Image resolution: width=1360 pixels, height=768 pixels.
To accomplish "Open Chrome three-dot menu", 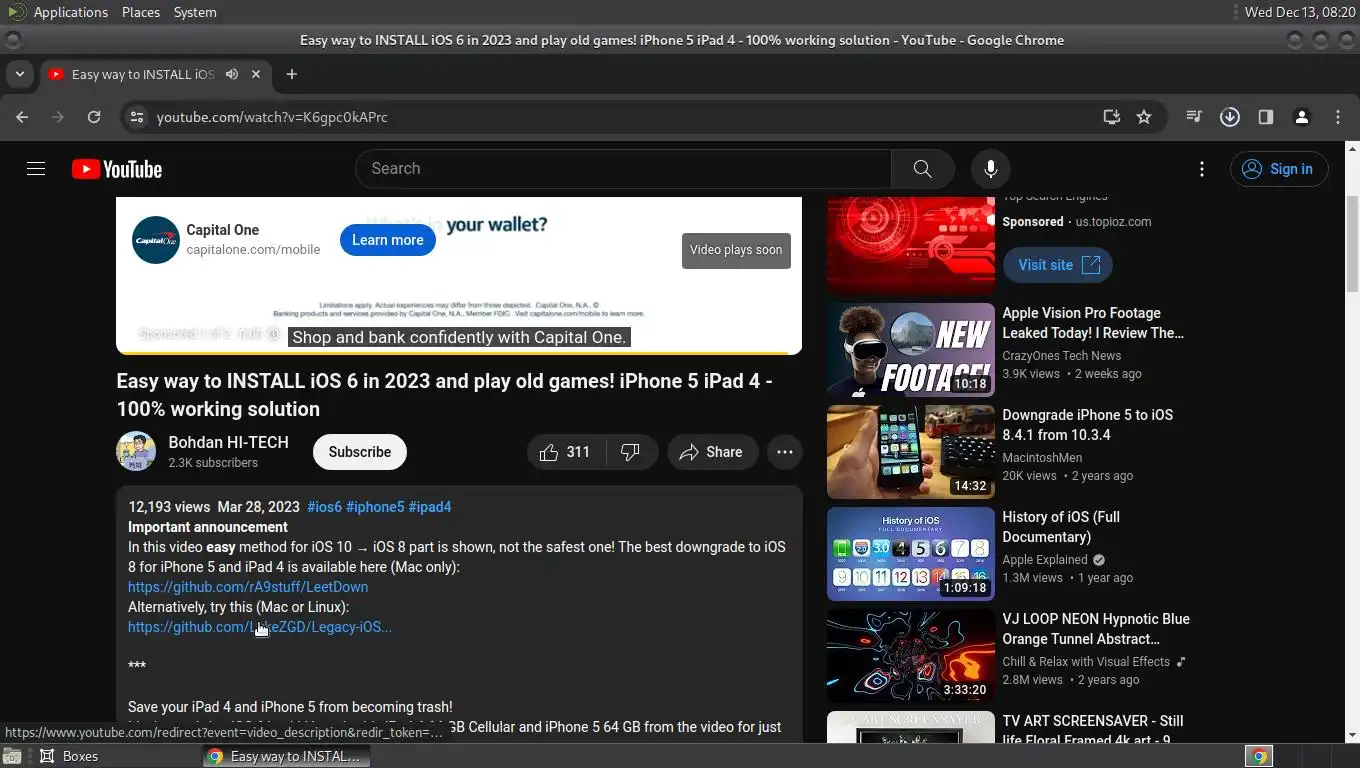I will [1338, 117].
